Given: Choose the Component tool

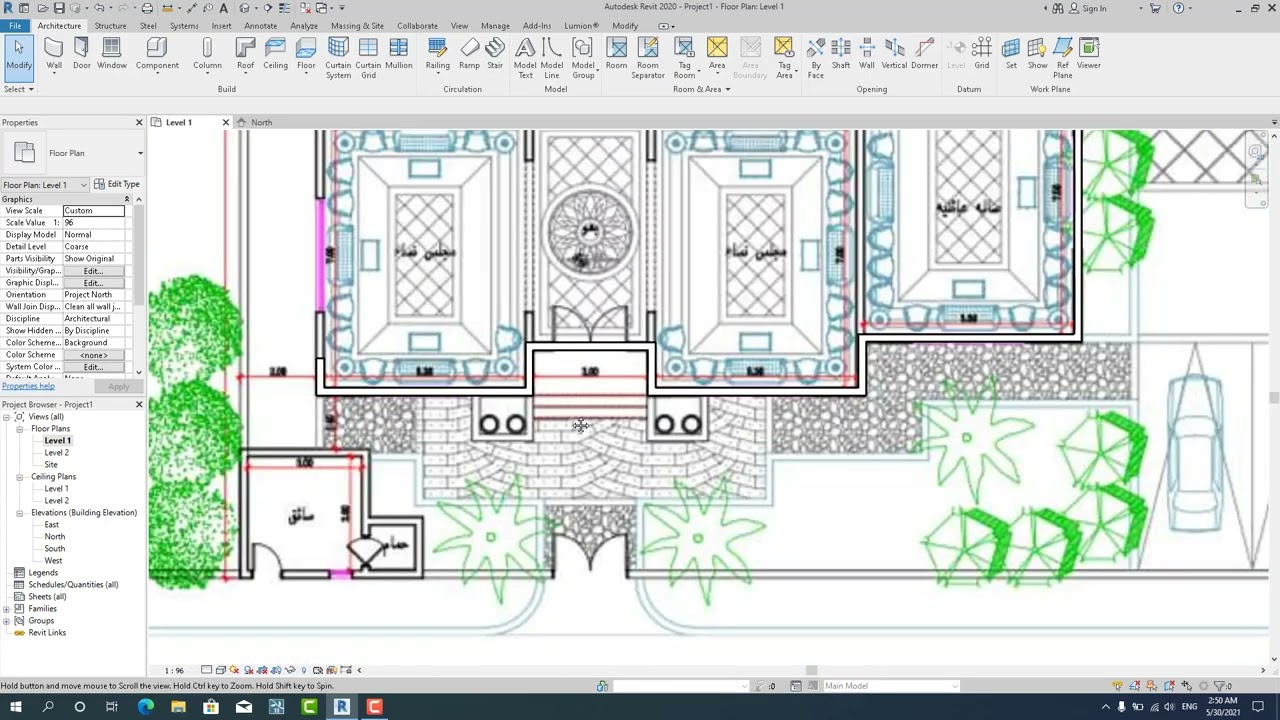Looking at the screenshot, I should [x=157, y=54].
